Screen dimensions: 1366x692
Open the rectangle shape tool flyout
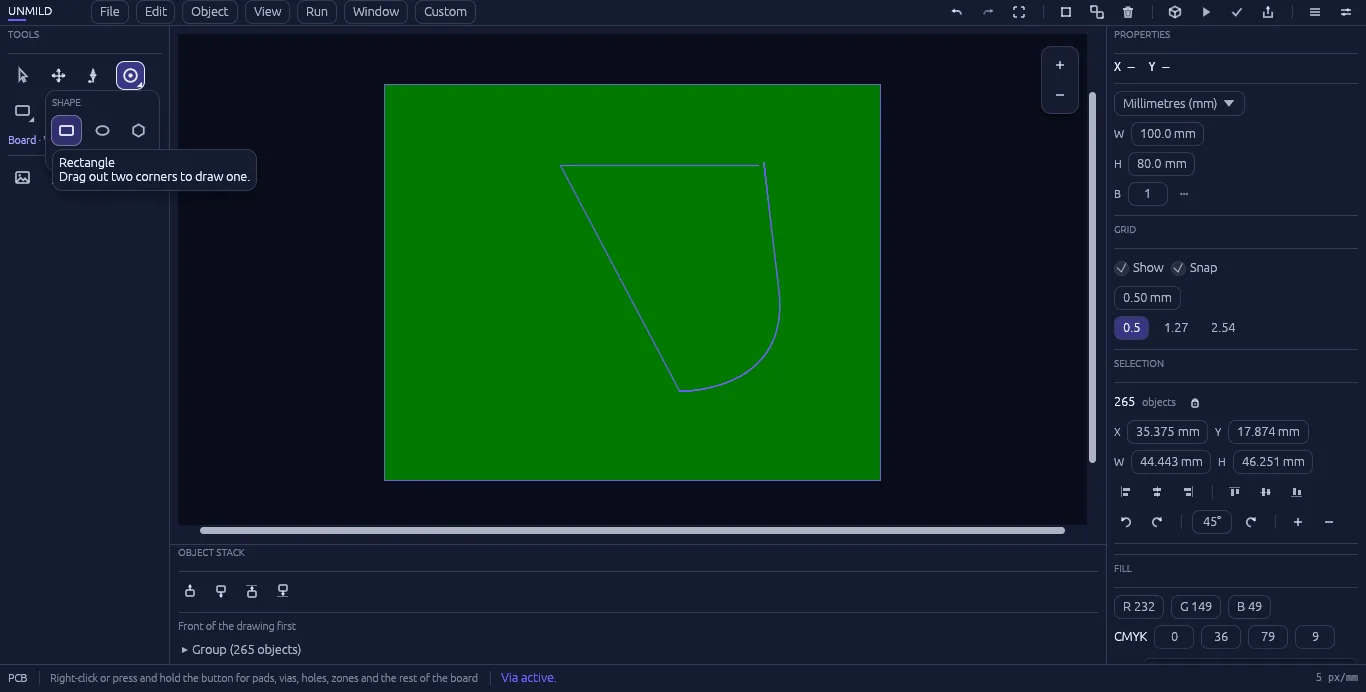pos(22,111)
